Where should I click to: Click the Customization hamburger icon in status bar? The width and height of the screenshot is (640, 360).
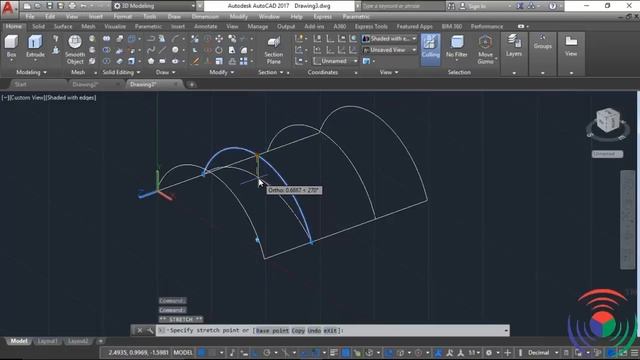point(634,353)
